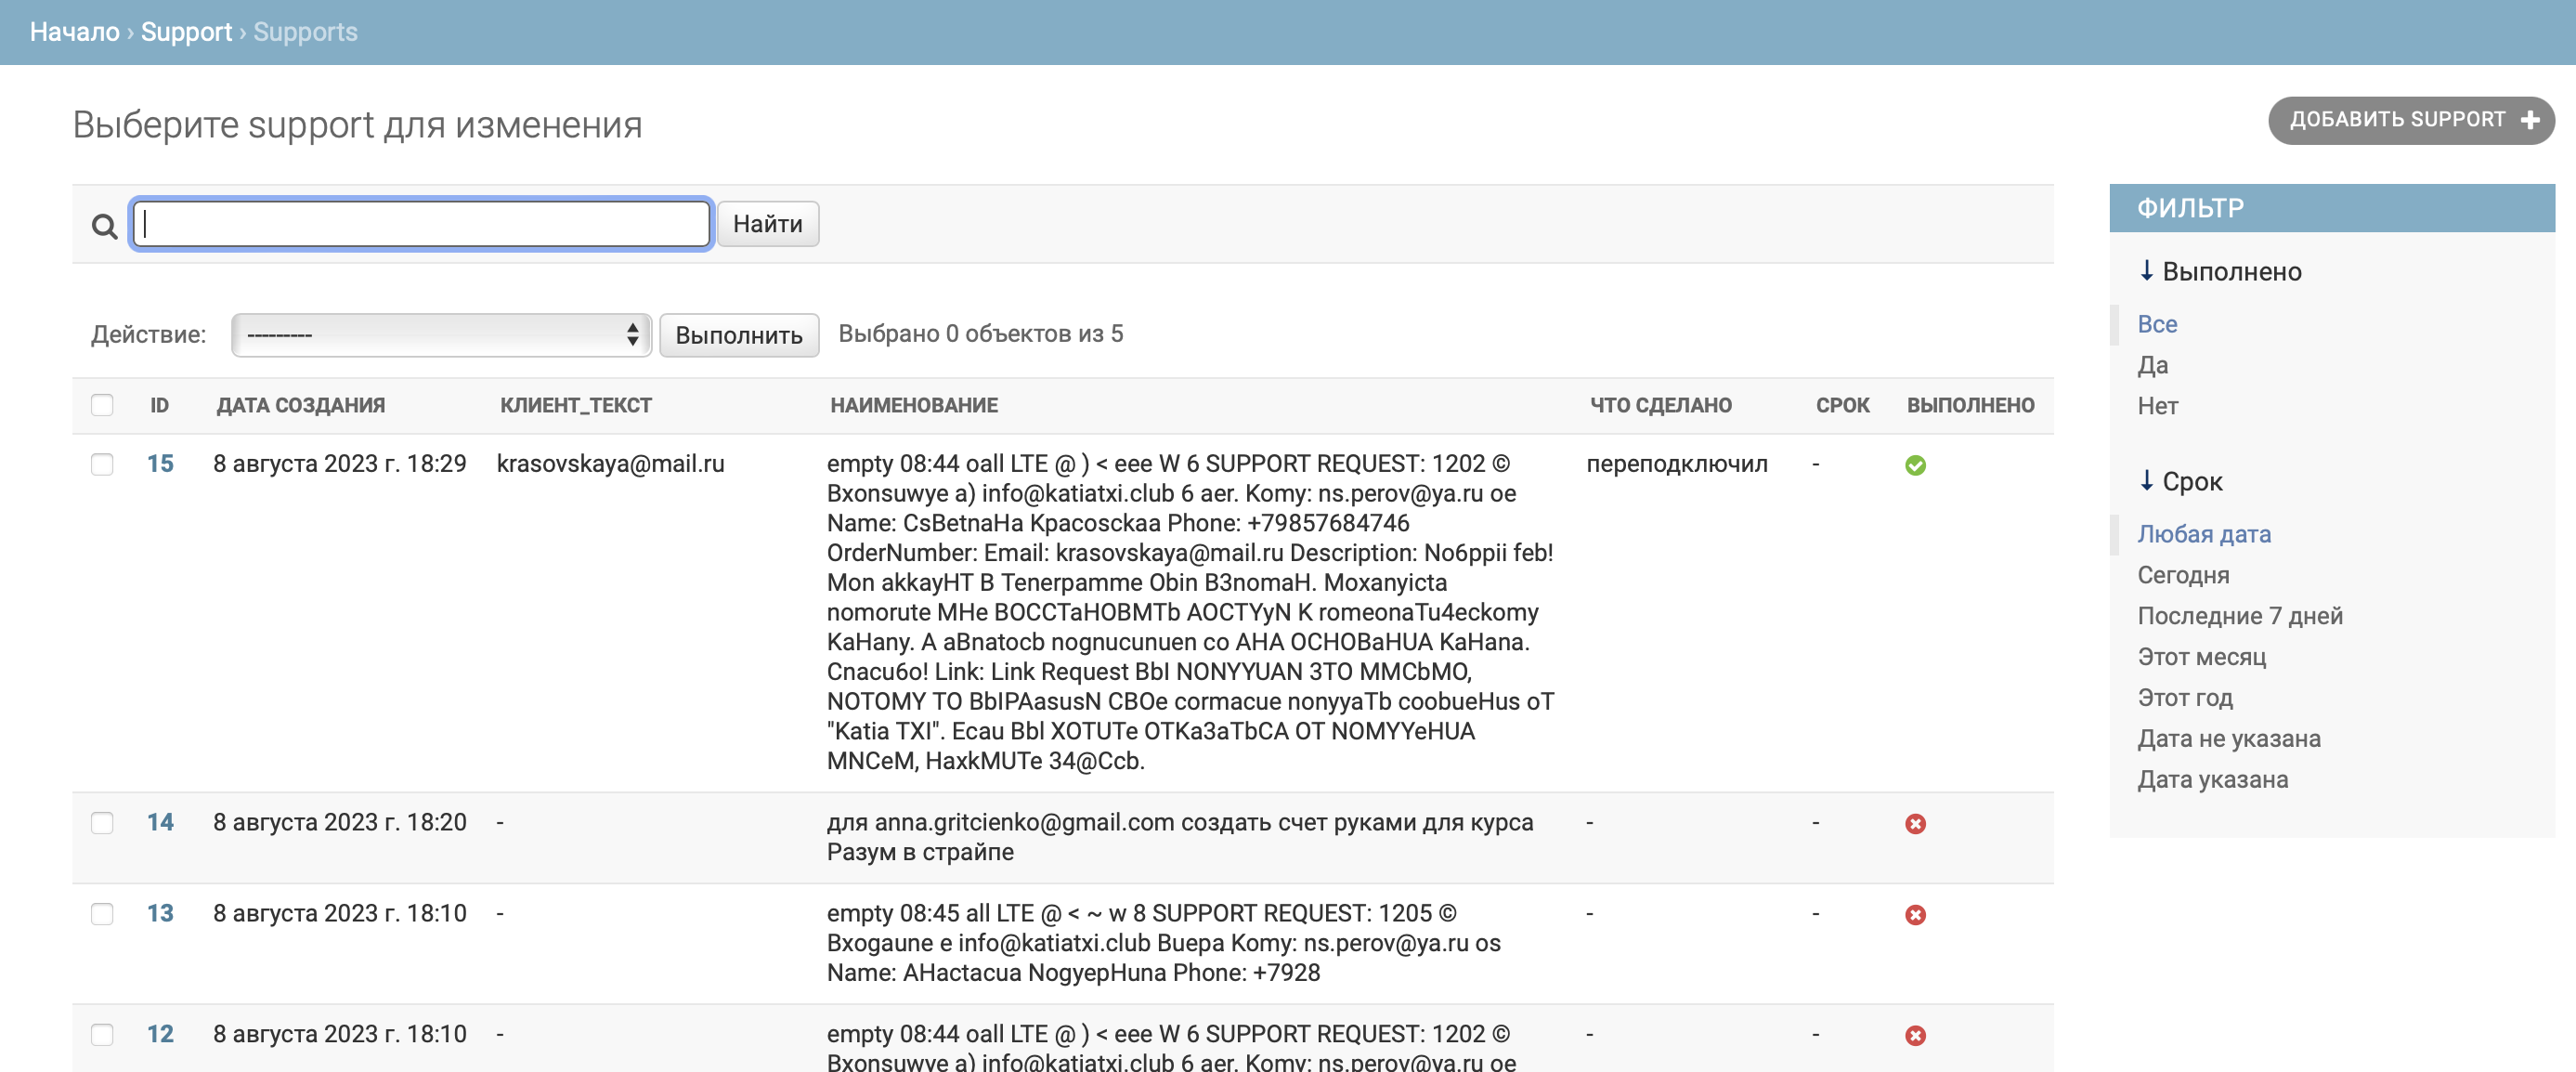The width and height of the screenshot is (2576, 1072).
Task: Click the red not-done icon in row 13
Action: tap(1914, 914)
